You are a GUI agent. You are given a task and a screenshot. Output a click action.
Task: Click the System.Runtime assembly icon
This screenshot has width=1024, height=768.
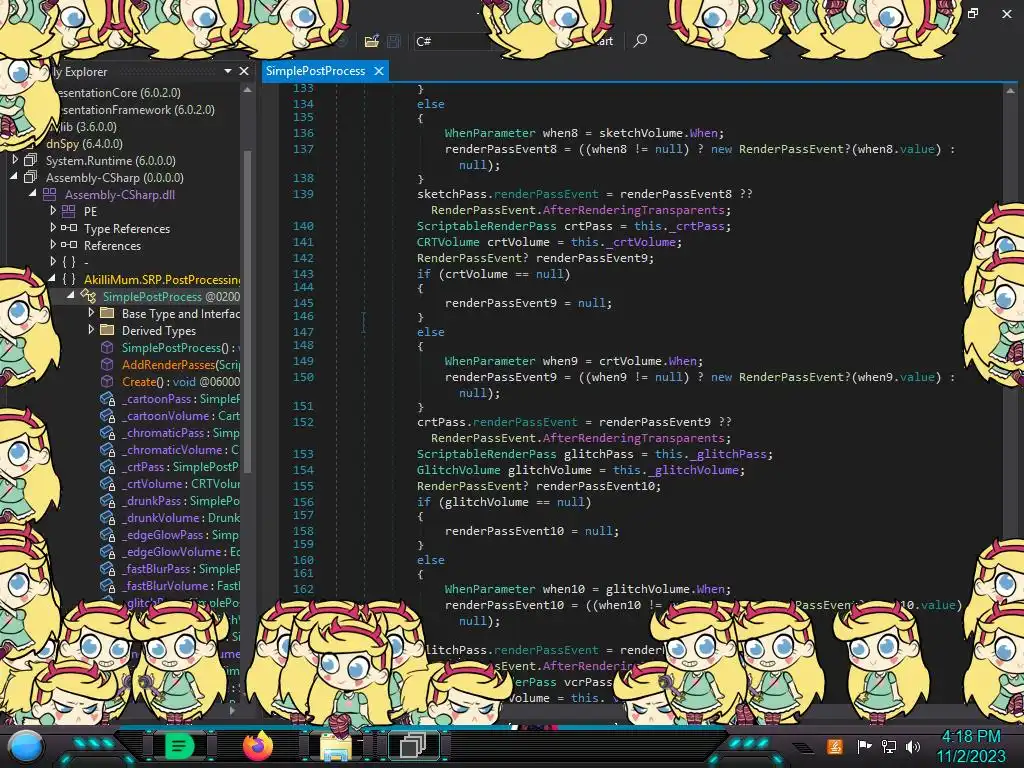click(x=30, y=160)
